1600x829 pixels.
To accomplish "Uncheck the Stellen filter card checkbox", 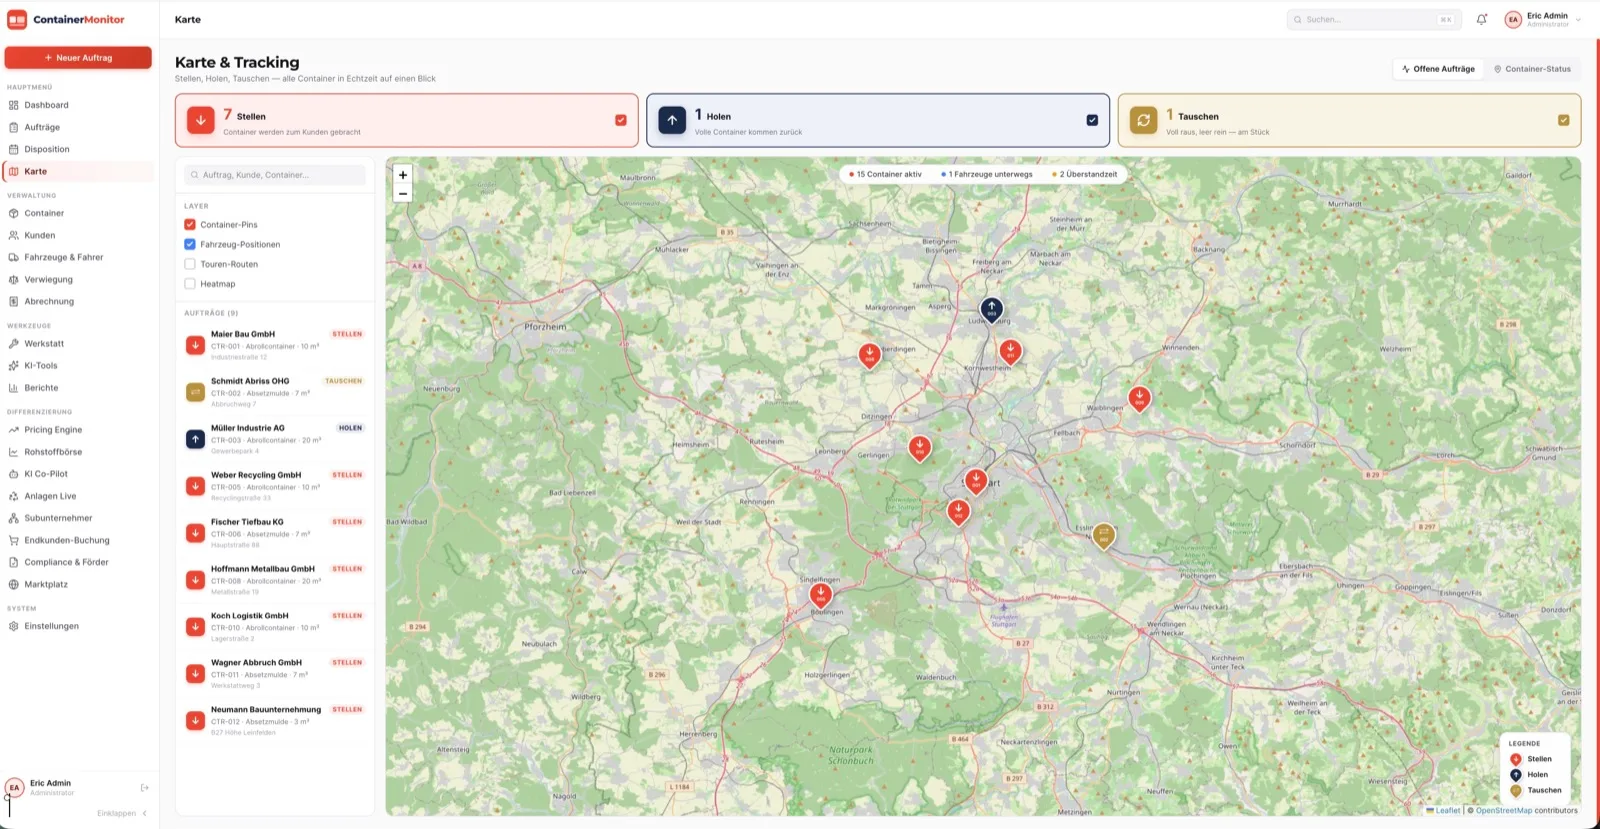I will click(621, 120).
